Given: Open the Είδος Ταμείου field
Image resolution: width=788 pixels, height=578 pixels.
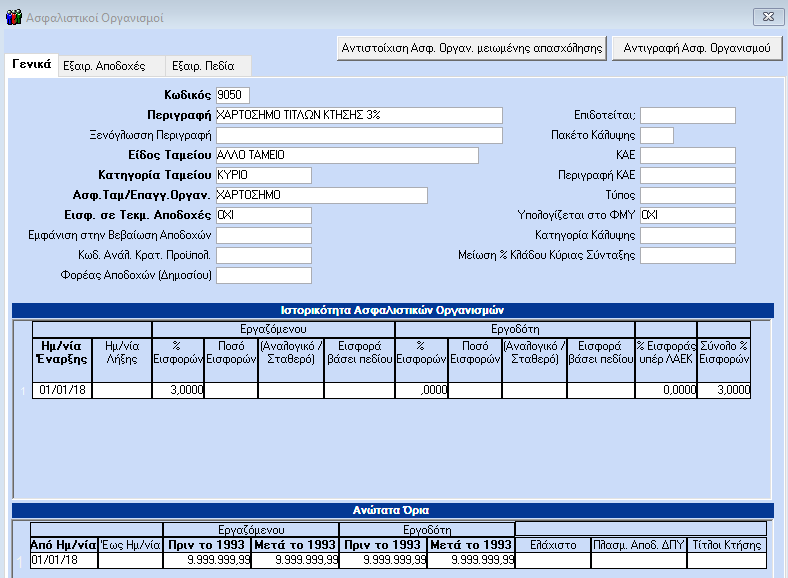Looking at the screenshot, I should pyautogui.click(x=346, y=155).
